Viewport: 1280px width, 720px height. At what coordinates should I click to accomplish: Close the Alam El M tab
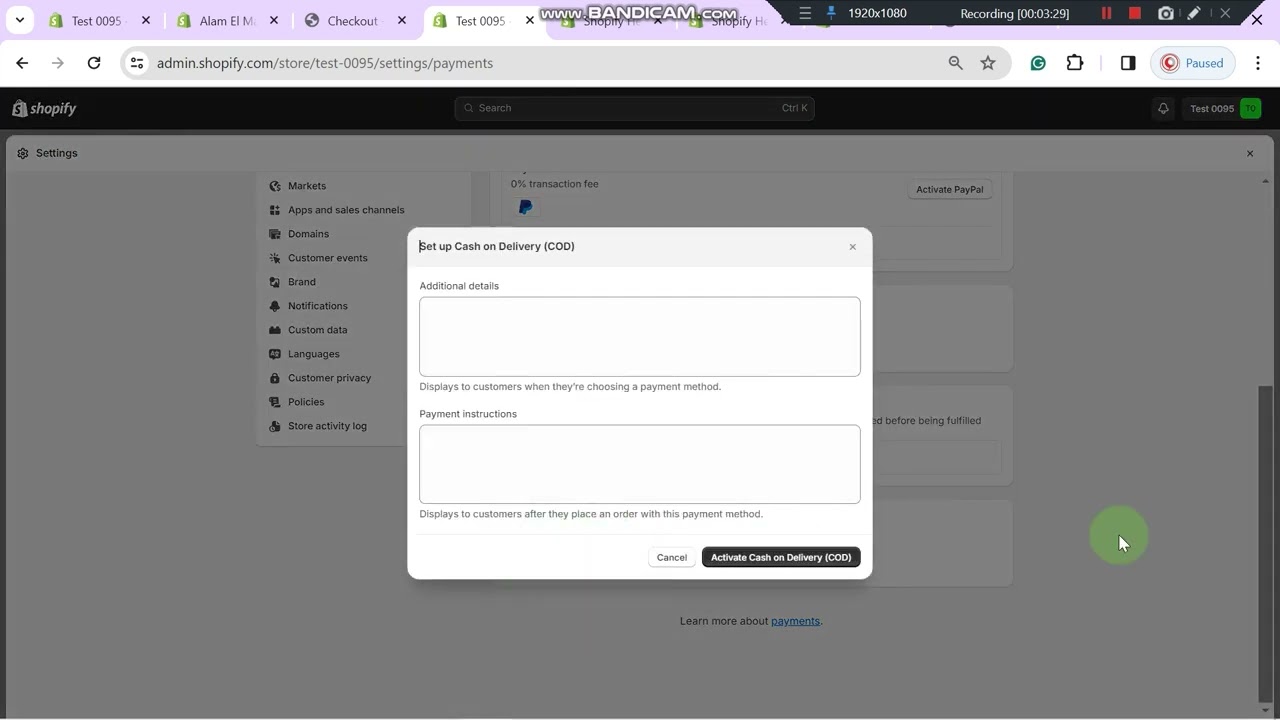274,21
